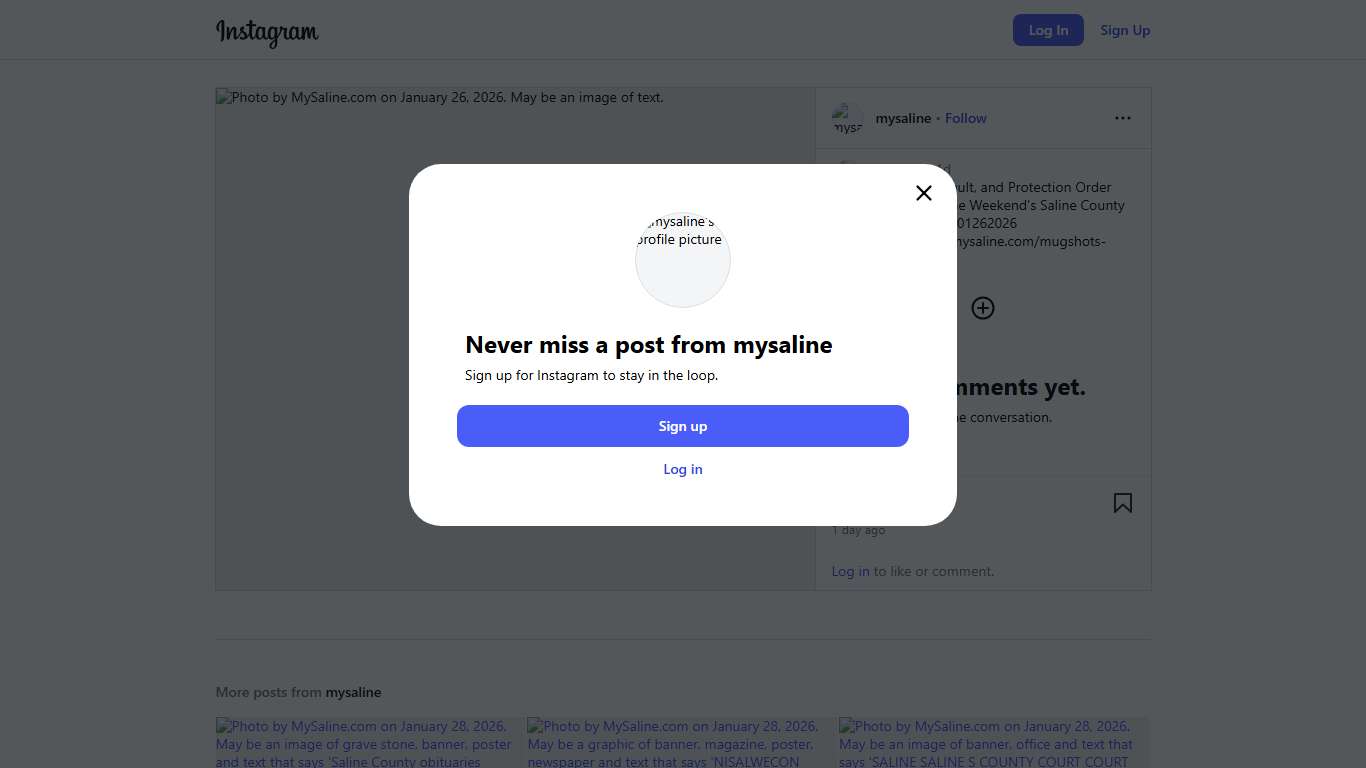
Task: Save the post with bookmark icon
Action: click(1123, 503)
